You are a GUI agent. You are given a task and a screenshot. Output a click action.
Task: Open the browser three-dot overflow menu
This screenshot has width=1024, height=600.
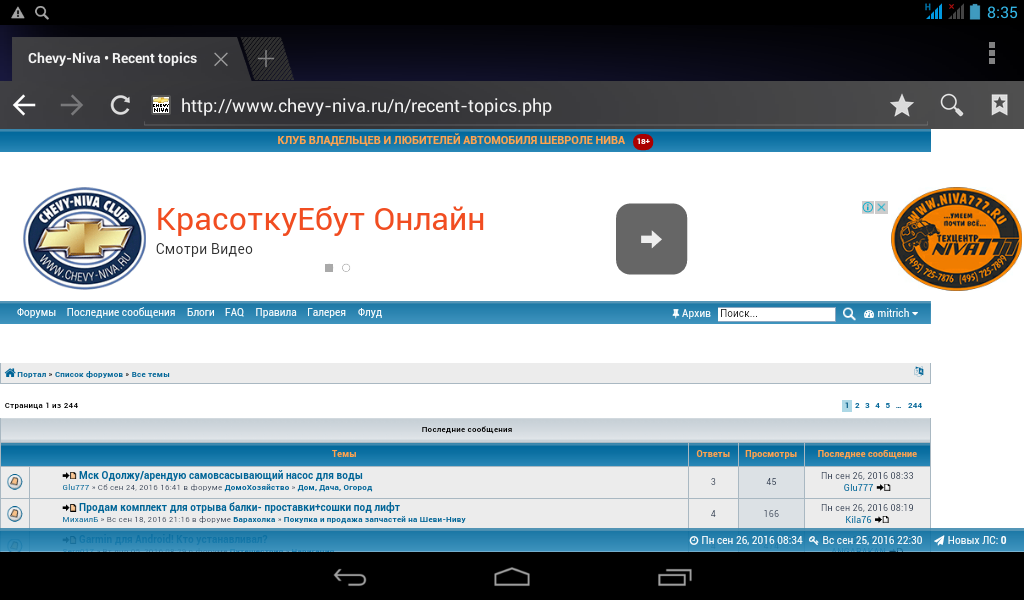[x=991, y=53]
